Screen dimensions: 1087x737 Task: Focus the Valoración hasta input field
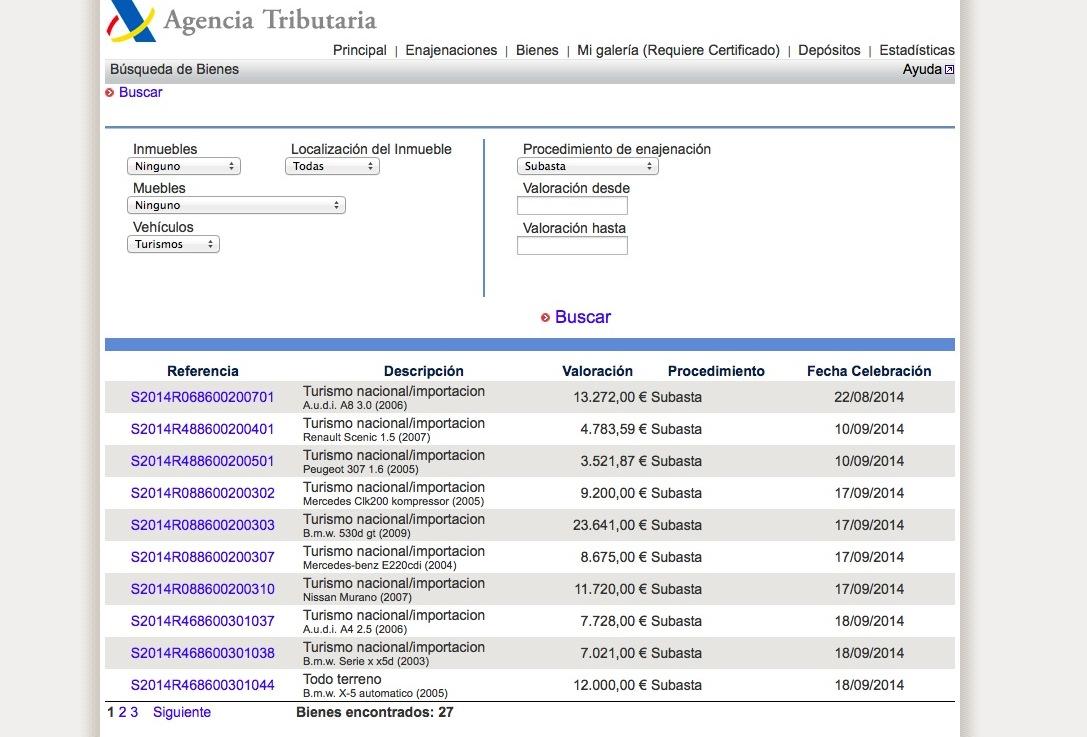coord(572,246)
